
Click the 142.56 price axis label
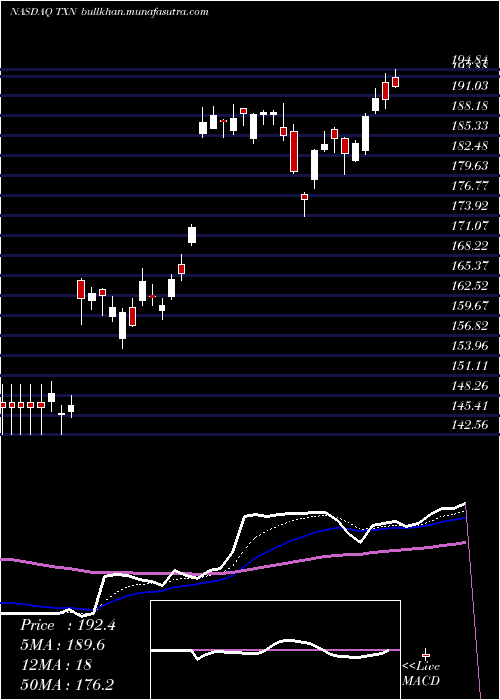click(469, 426)
